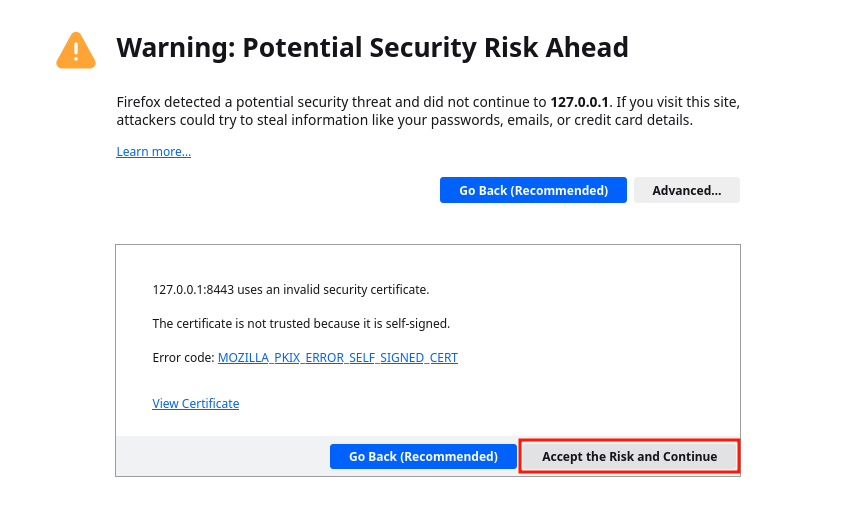Click the orange warning triangle icon
The image size is (867, 507).
click(76, 50)
